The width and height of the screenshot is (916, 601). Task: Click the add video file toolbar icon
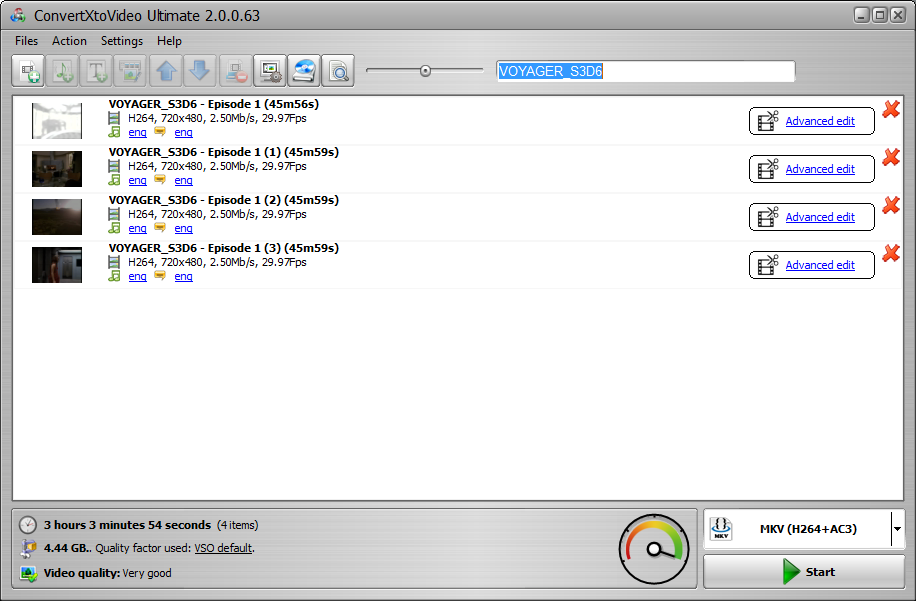click(28, 71)
